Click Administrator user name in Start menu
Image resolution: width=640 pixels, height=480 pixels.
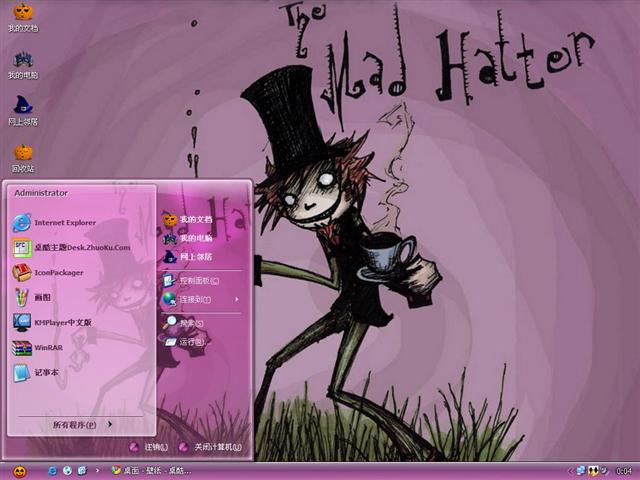pos(41,193)
